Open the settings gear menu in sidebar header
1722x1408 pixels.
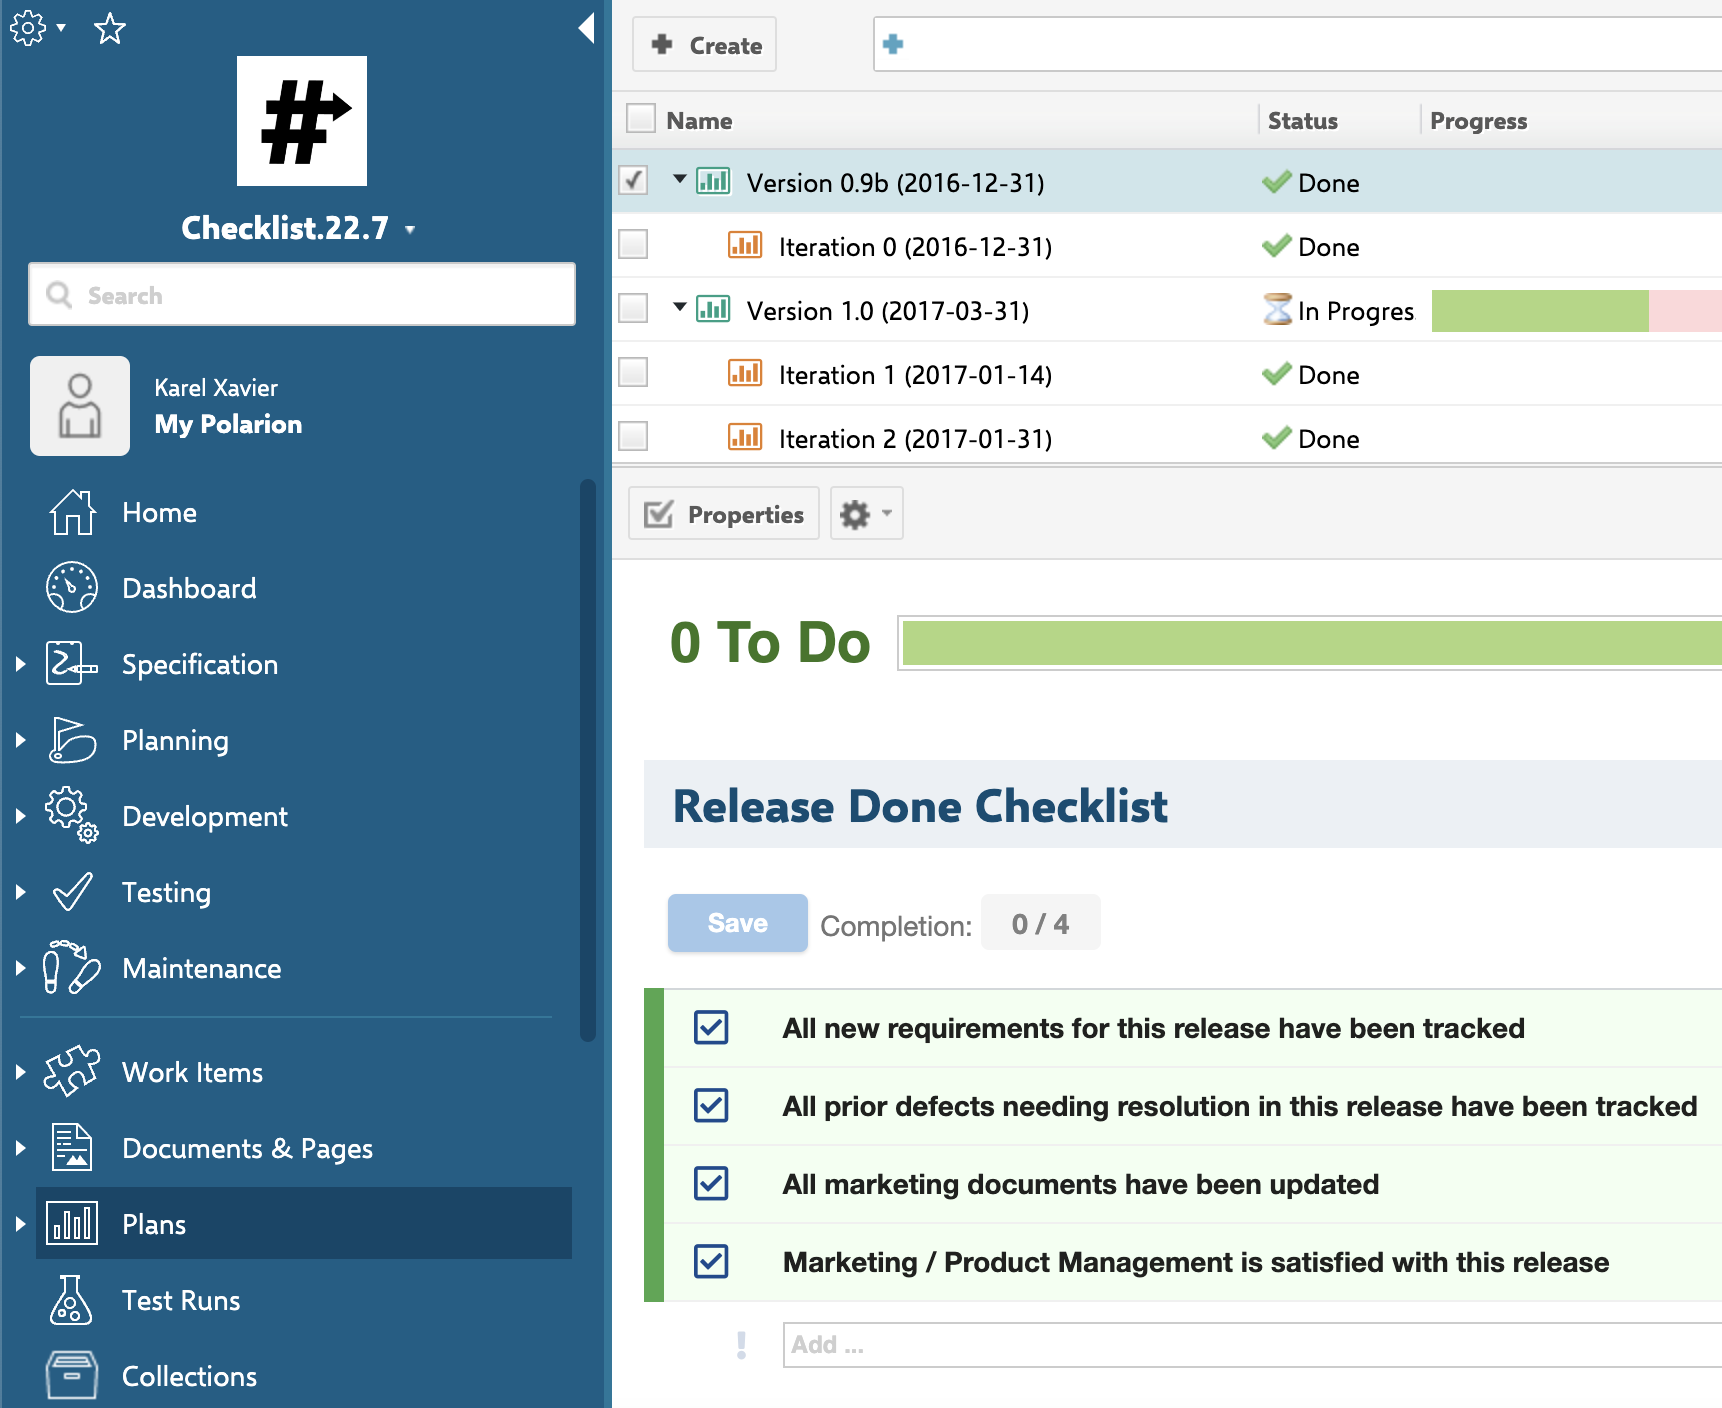tap(37, 28)
